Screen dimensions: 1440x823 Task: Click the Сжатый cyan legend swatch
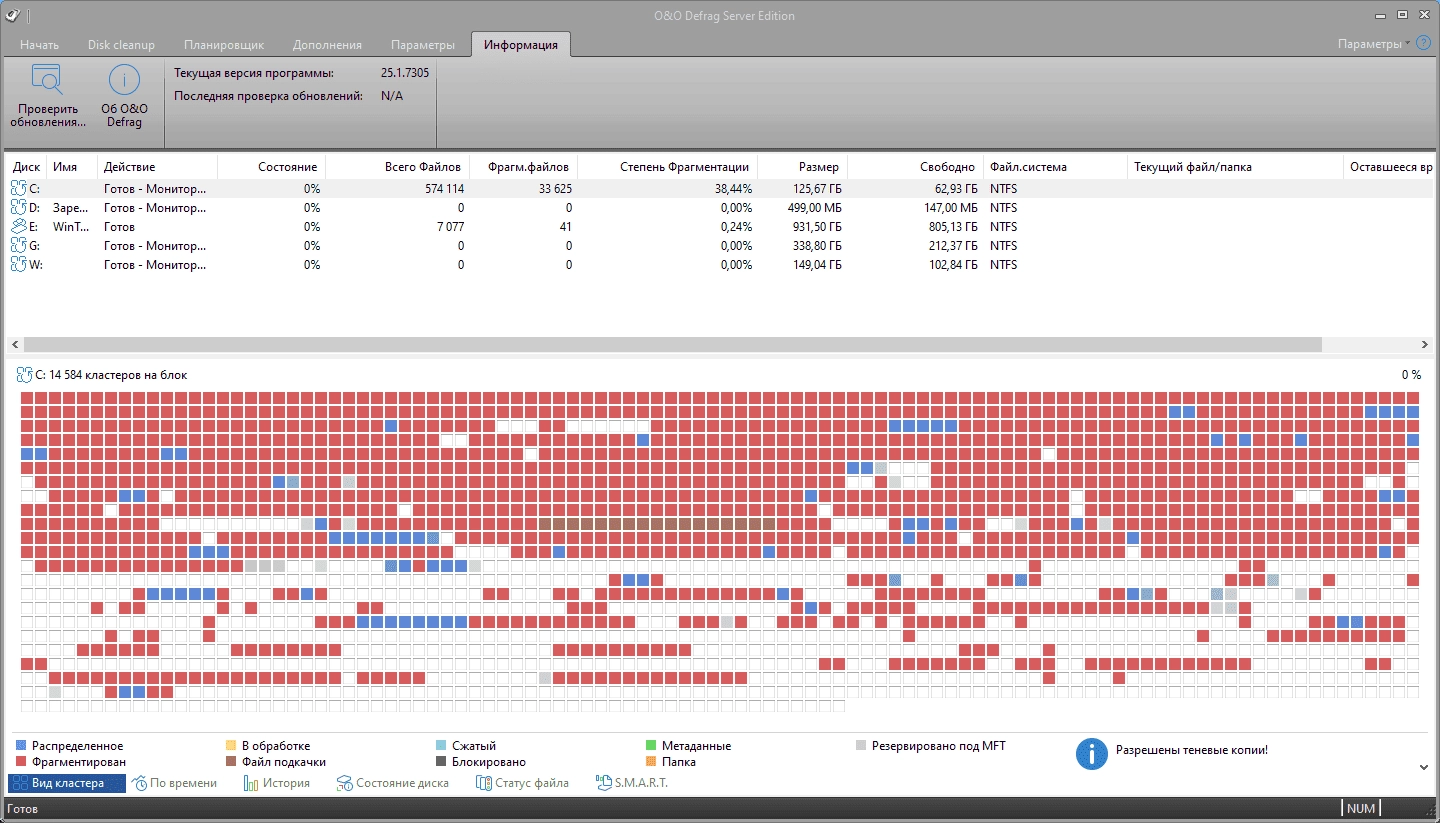pos(441,746)
